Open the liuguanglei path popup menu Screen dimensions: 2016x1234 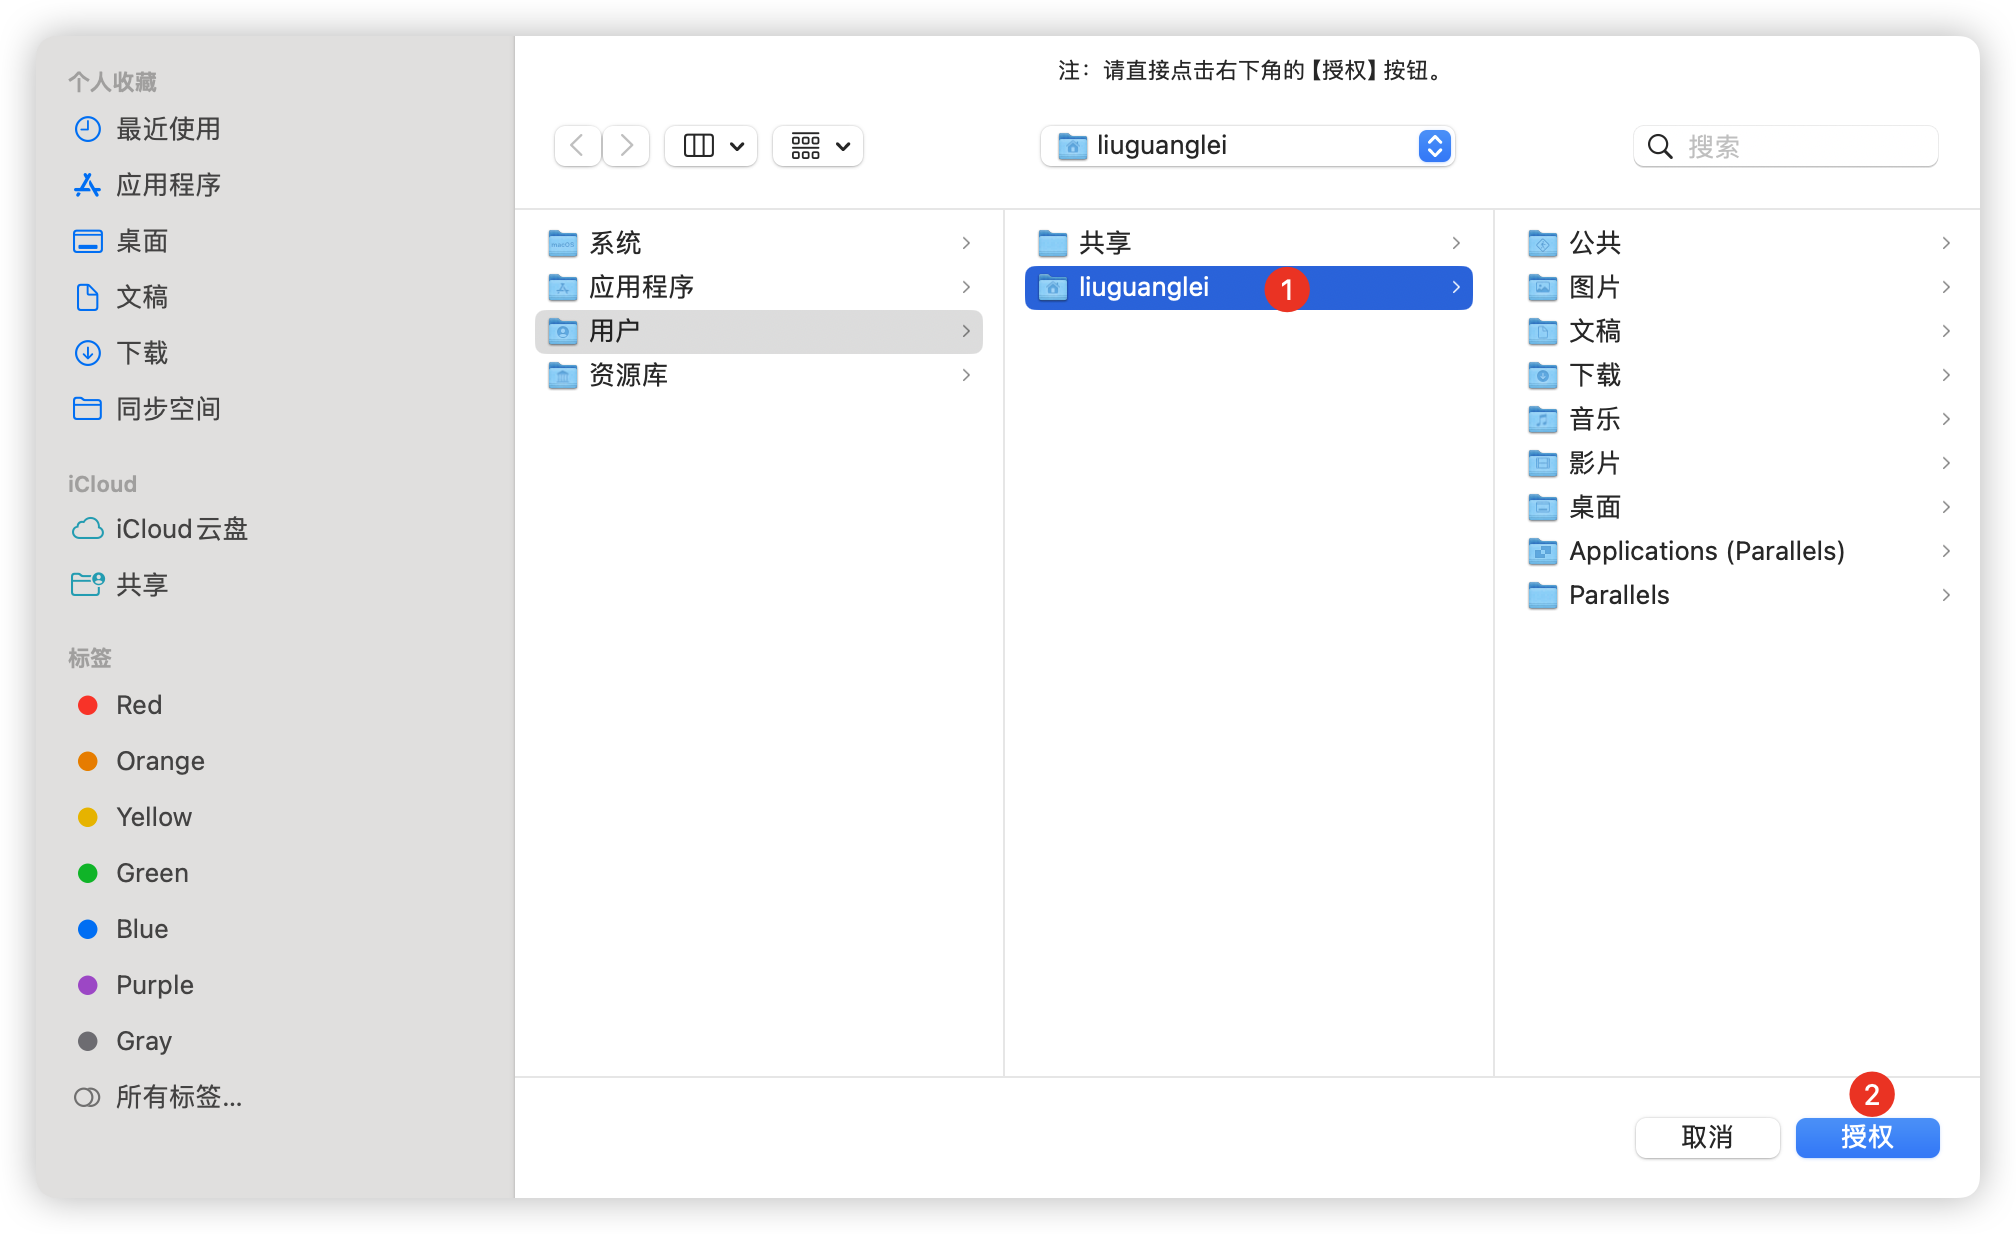click(1246, 146)
